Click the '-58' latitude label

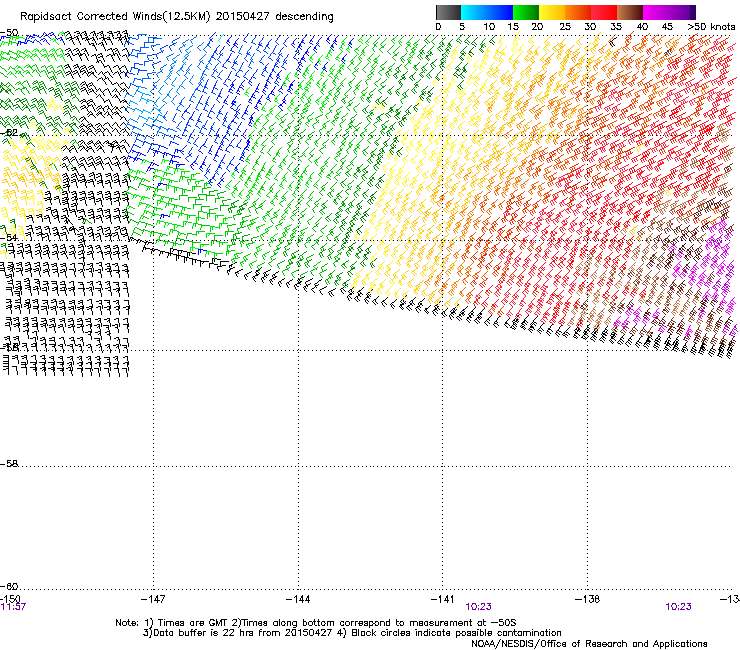pyautogui.click(x=9, y=464)
